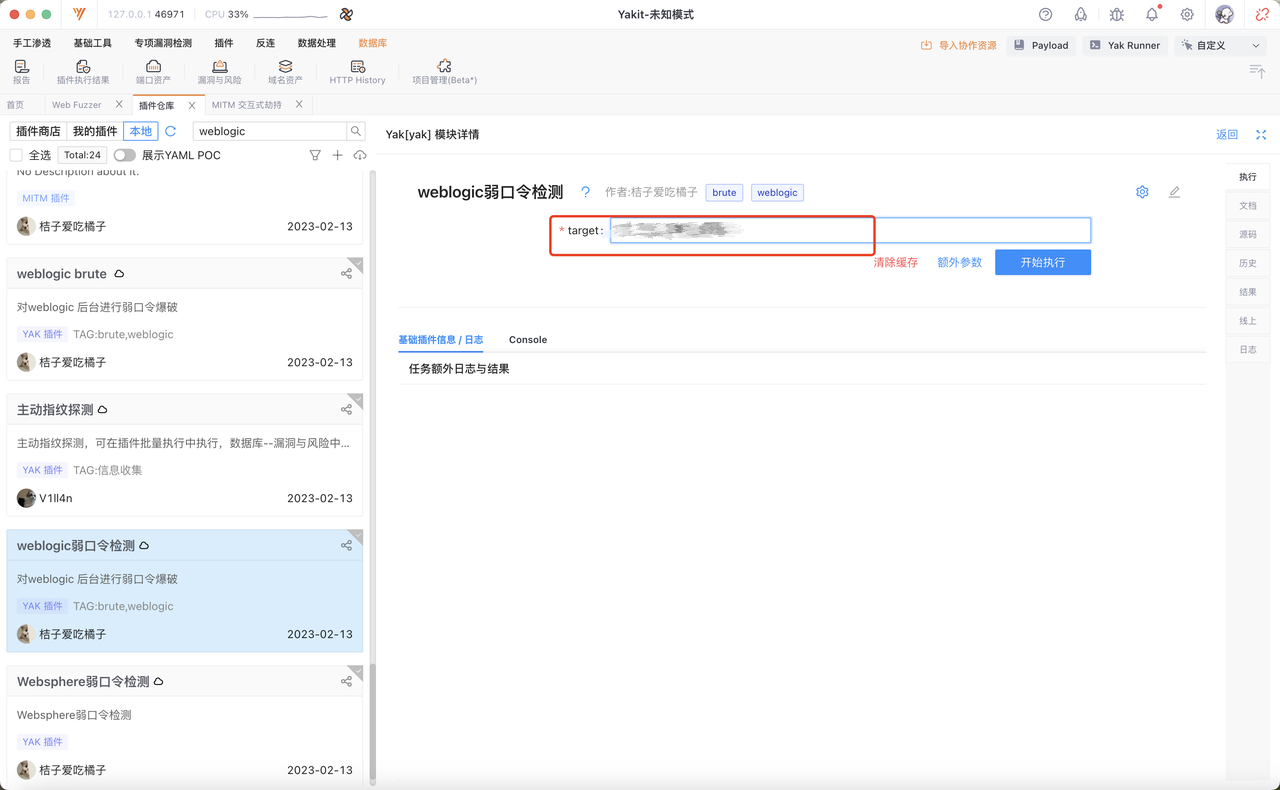Open 额外参数 link
1280x790 pixels.
959,262
